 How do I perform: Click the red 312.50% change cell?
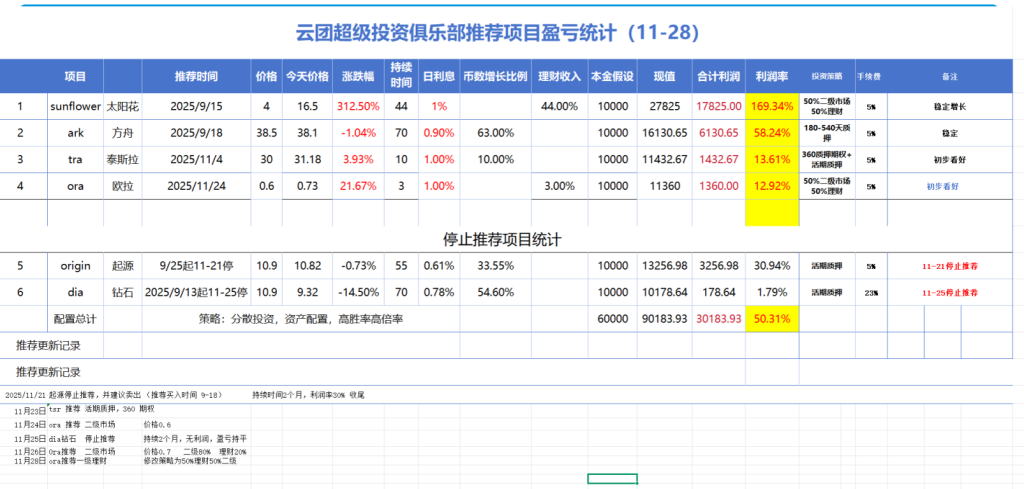[358, 106]
